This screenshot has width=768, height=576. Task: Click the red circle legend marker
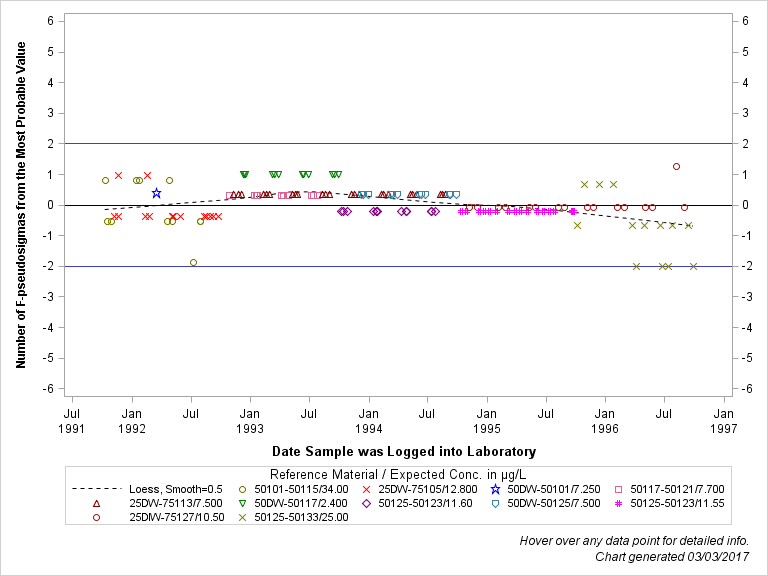(x=96, y=517)
